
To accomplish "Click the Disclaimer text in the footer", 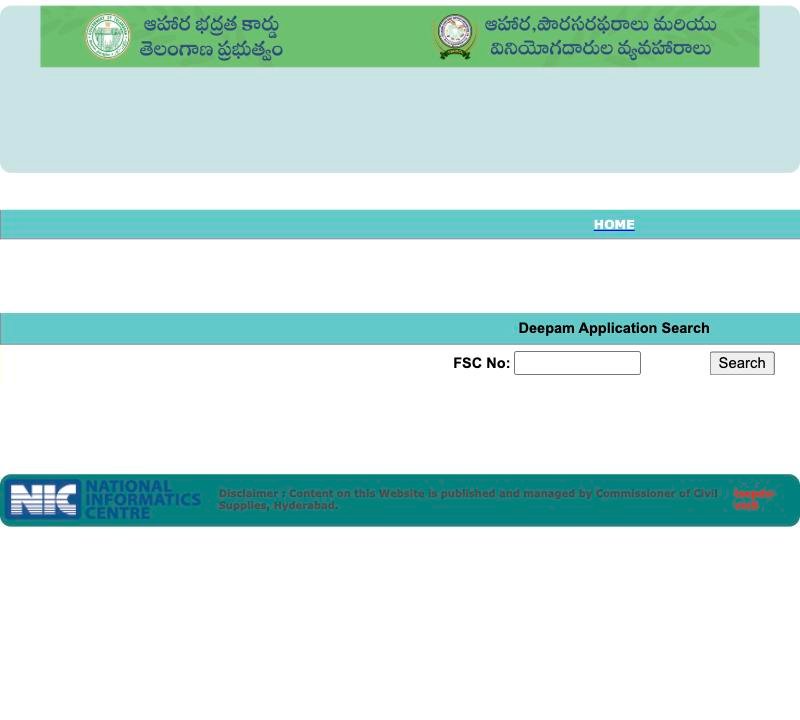I will coord(468,499).
